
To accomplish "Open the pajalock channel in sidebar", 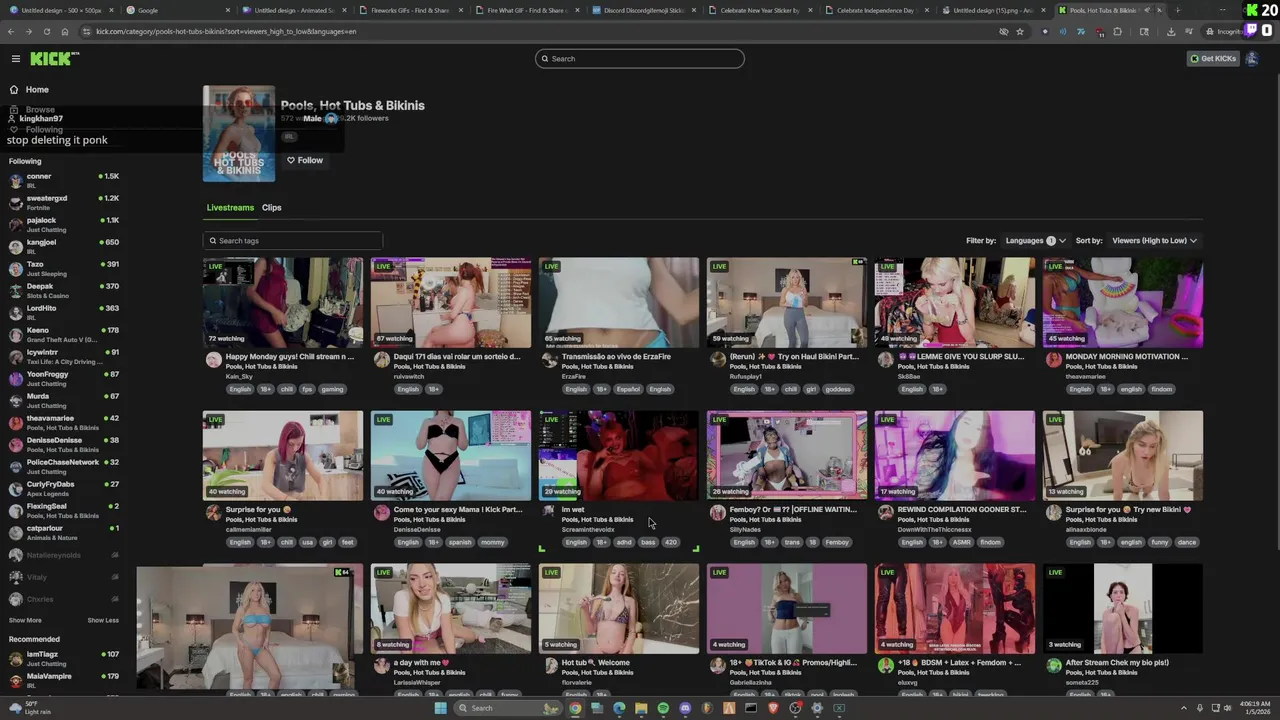I will coord(64,225).
